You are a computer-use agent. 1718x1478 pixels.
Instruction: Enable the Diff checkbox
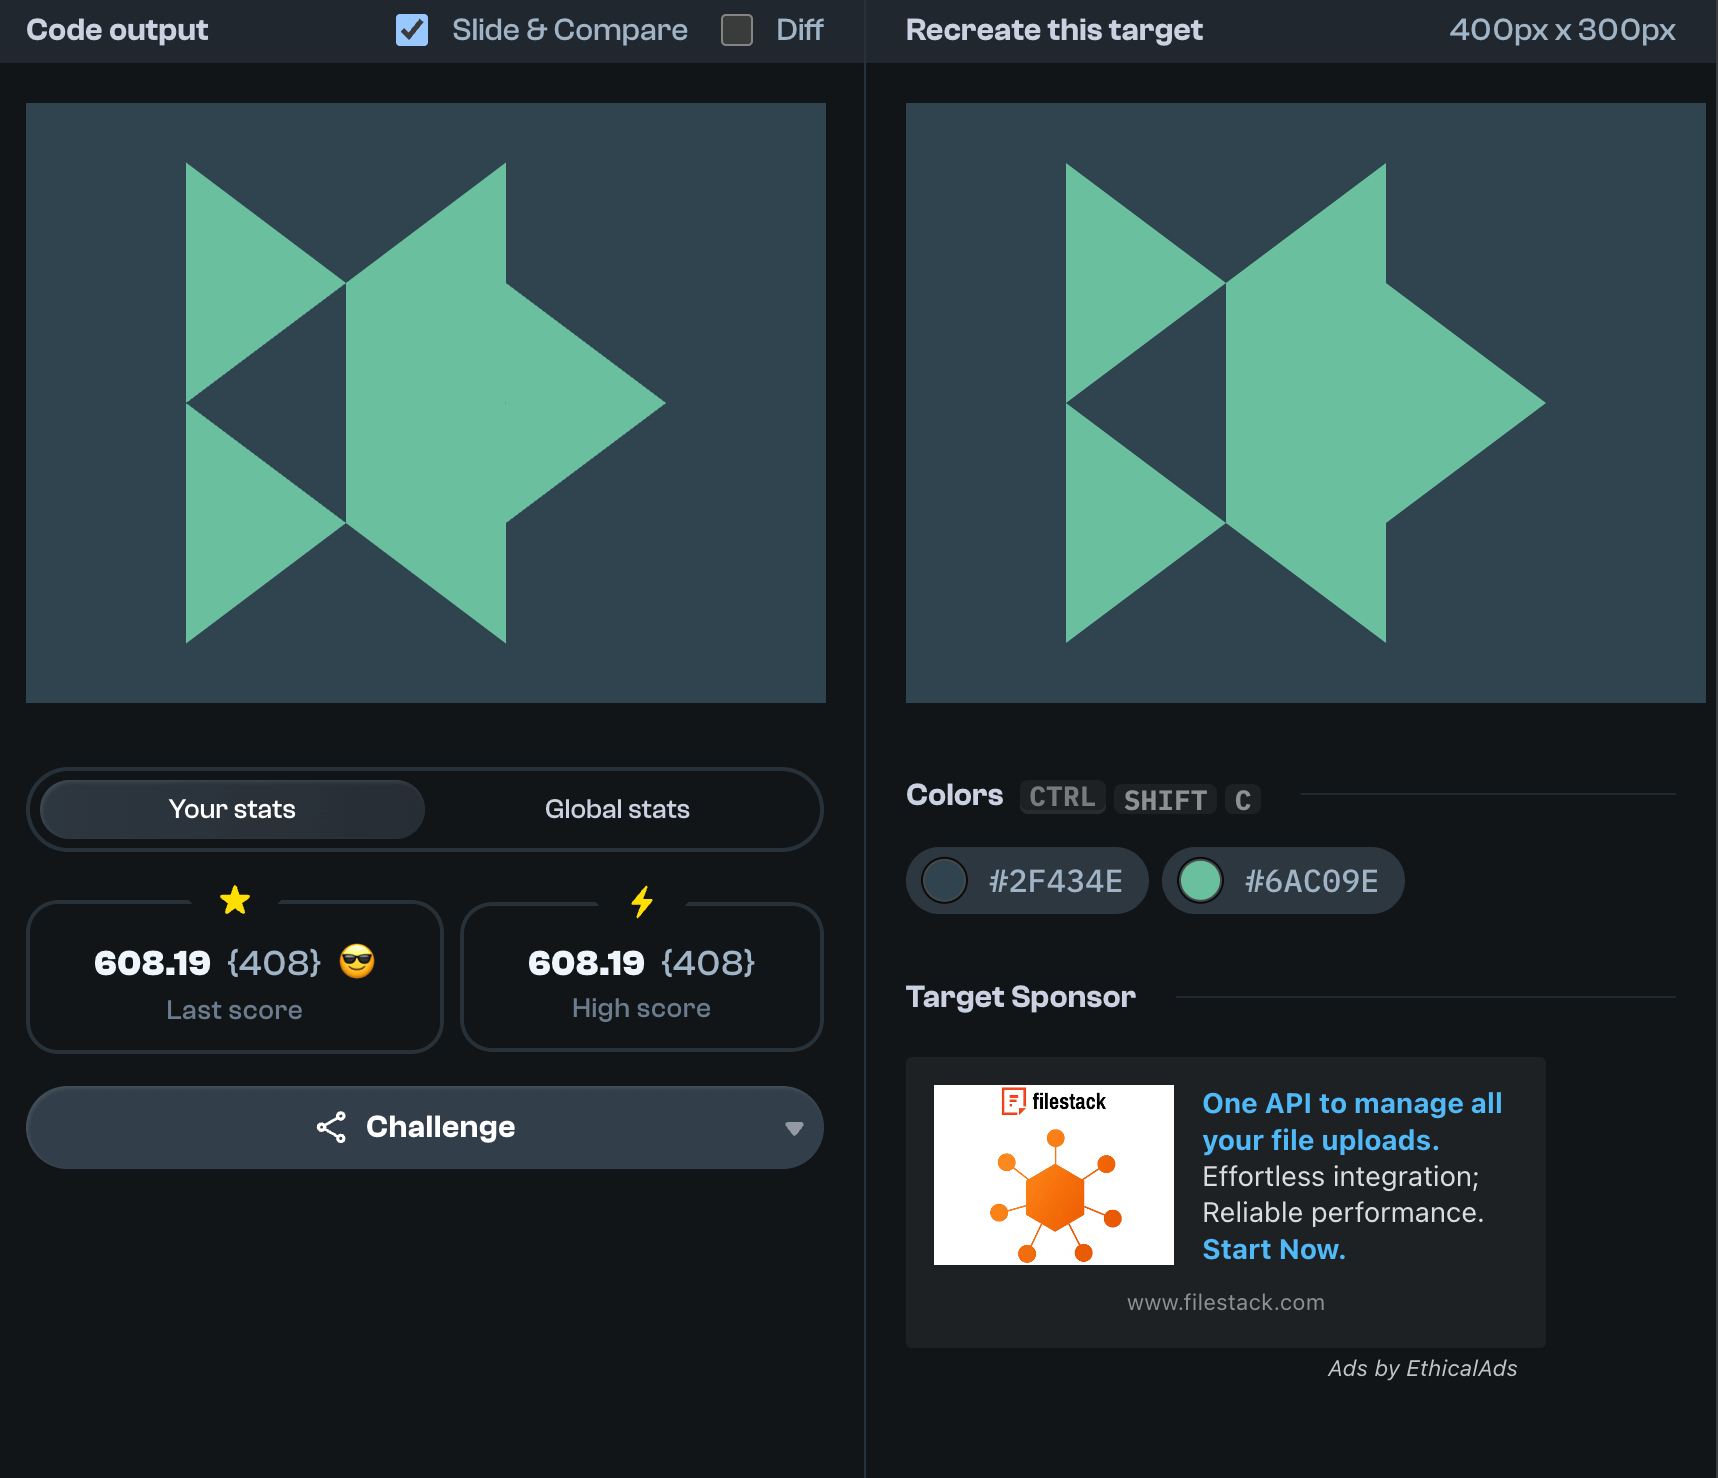pyautogui.click(x=737, y=30)
